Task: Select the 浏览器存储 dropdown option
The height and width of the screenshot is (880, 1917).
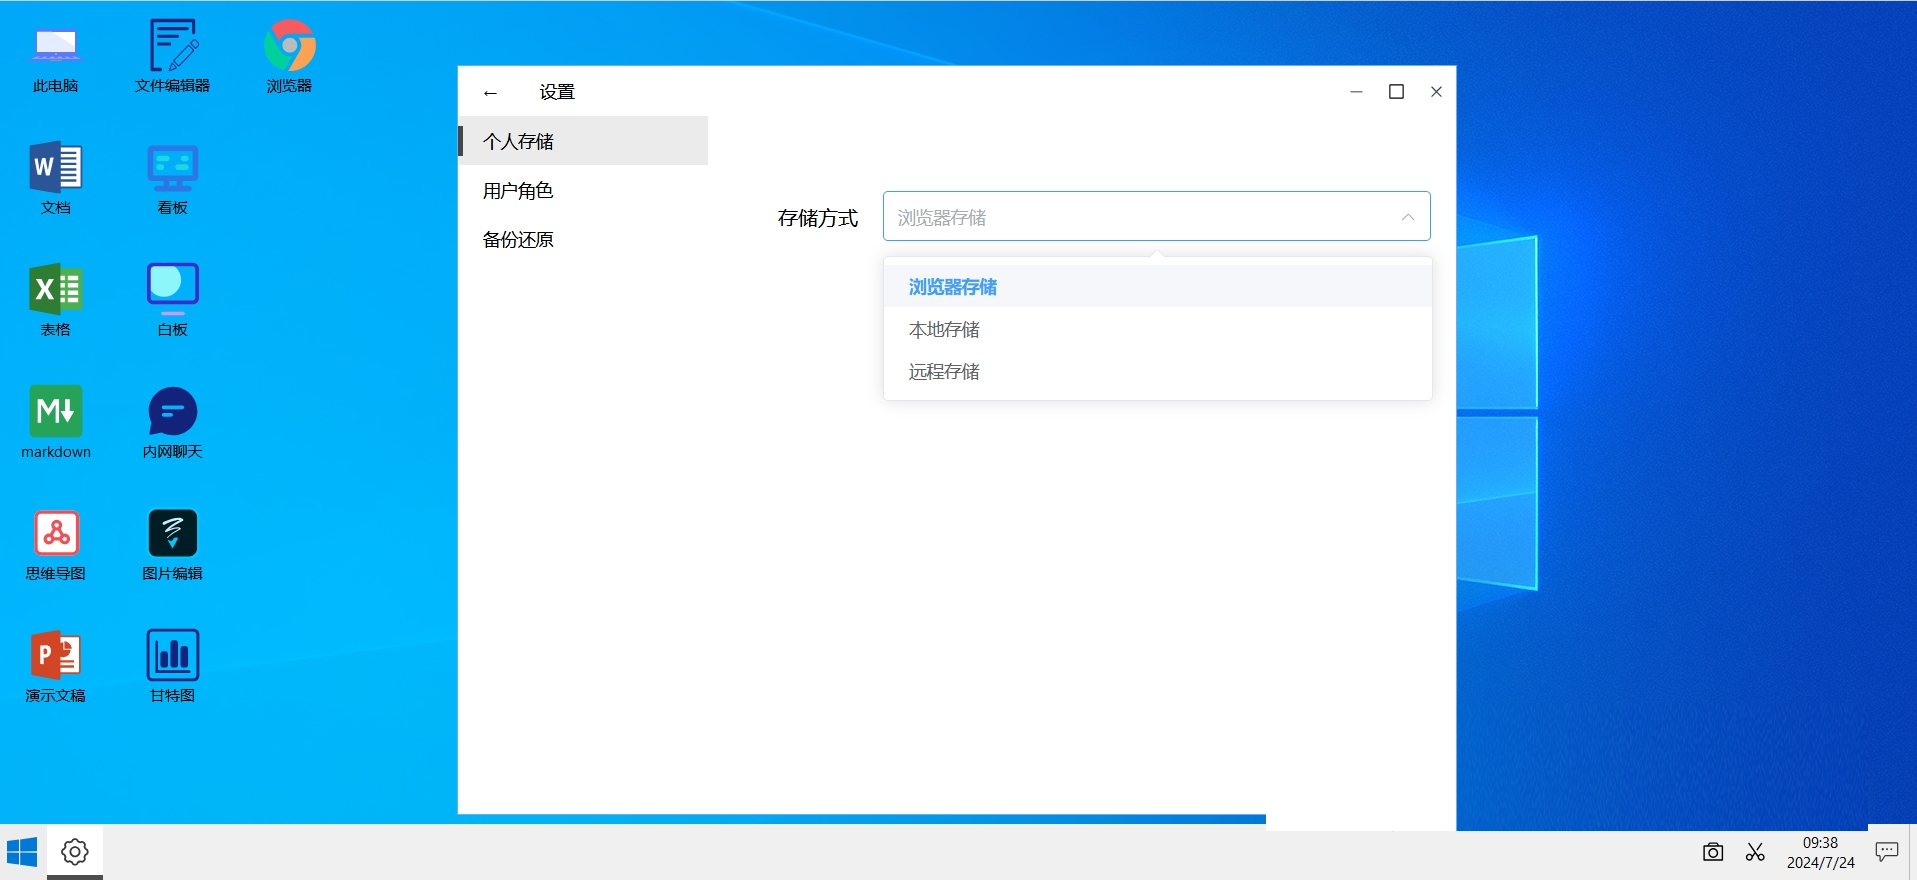Action: (952, 287)
